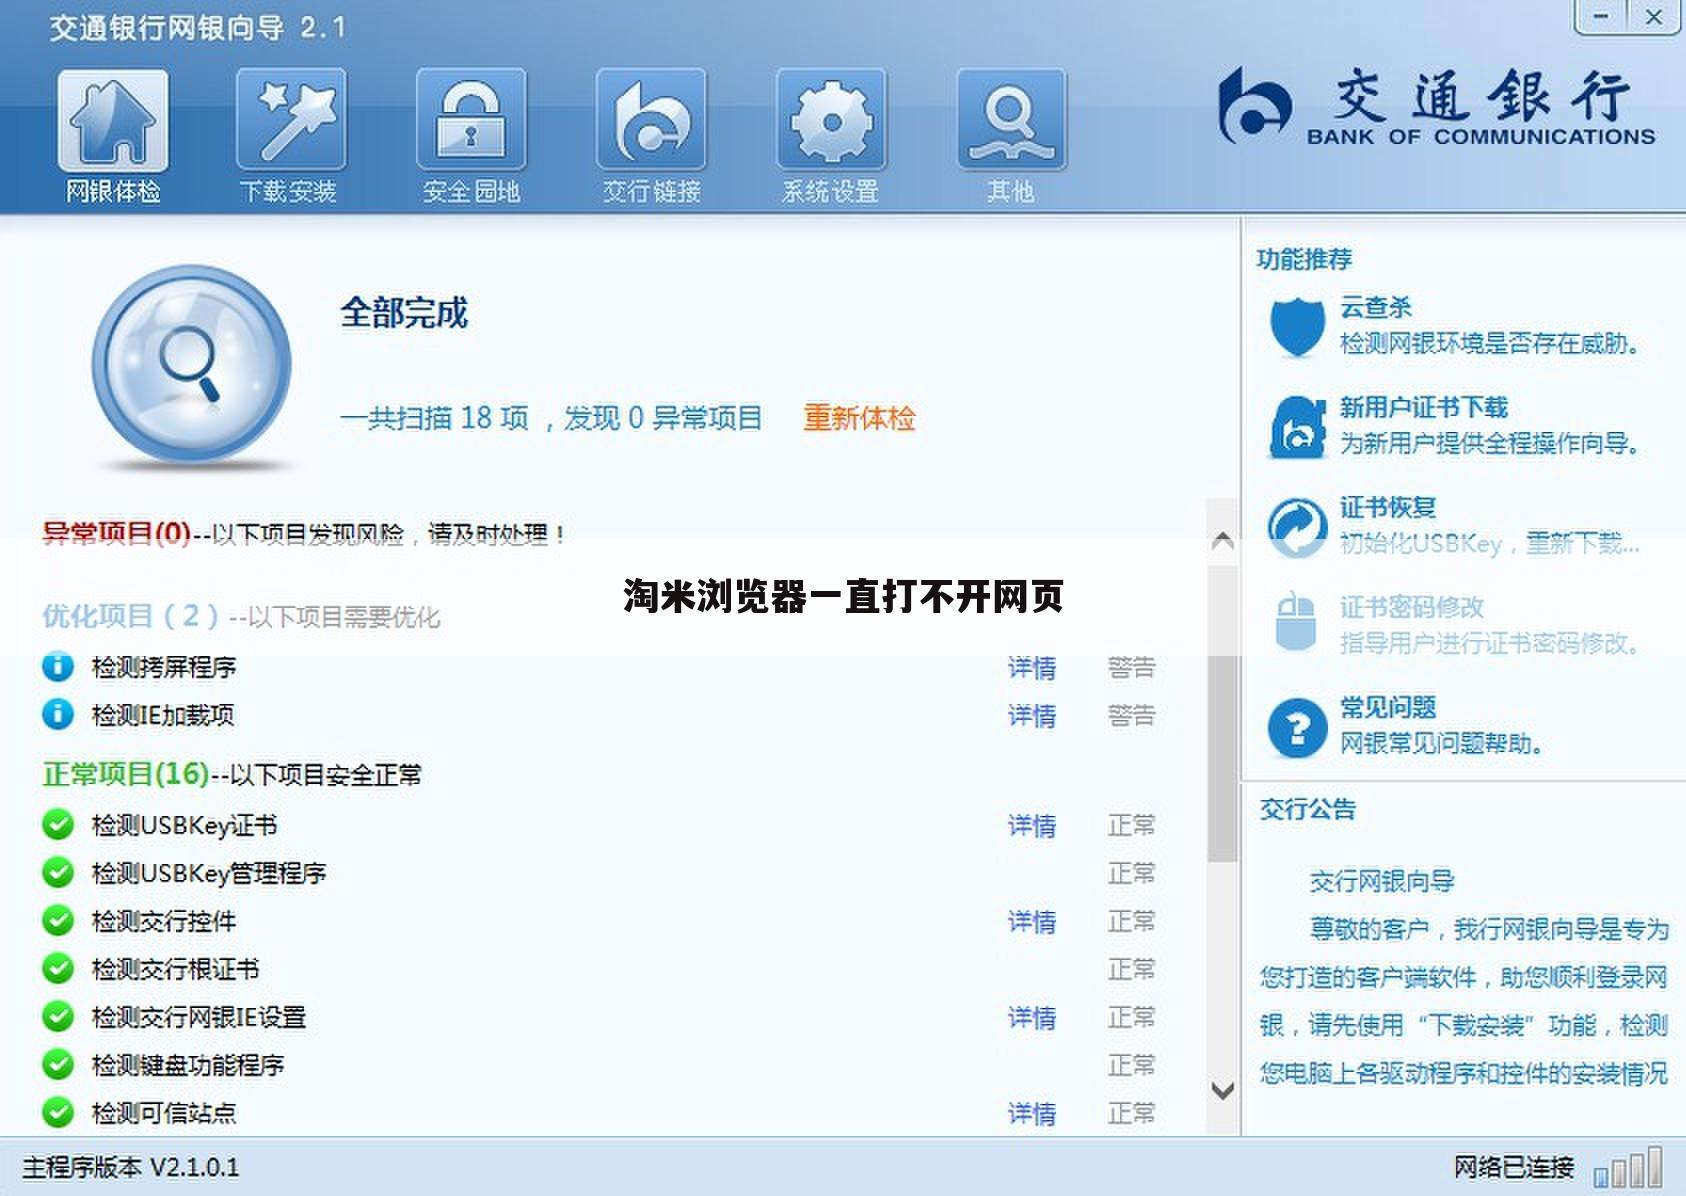Open 详情 for 检测交行控件
Image resolution: width=1686 pixels, height=1196 pixels.
1032,921
